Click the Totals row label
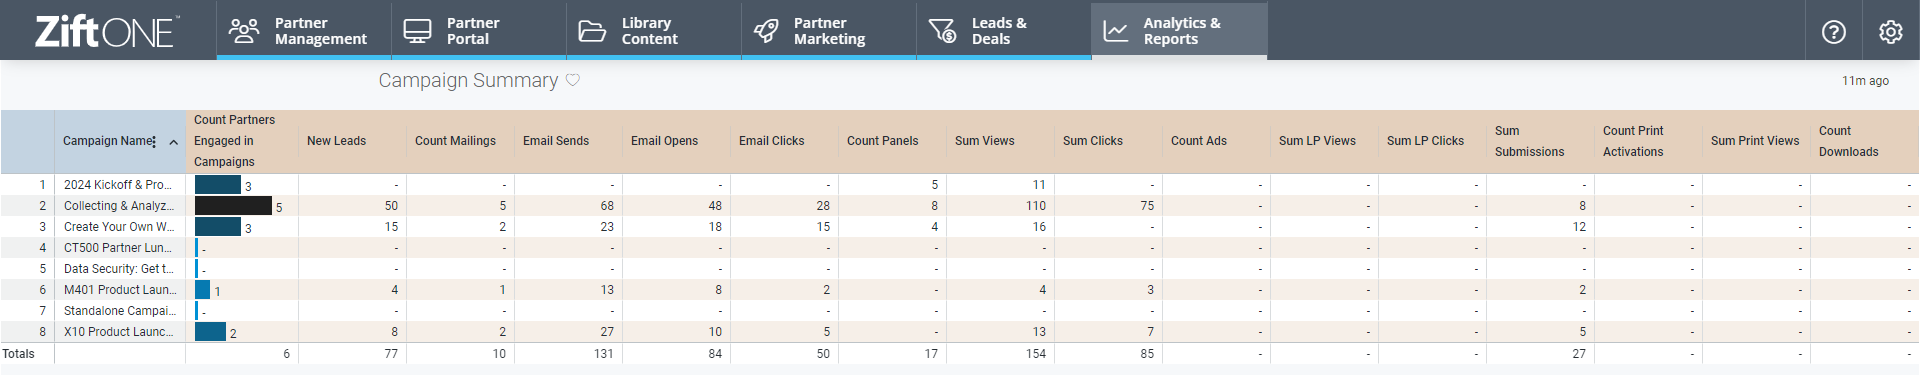 [x=18, y=354]
